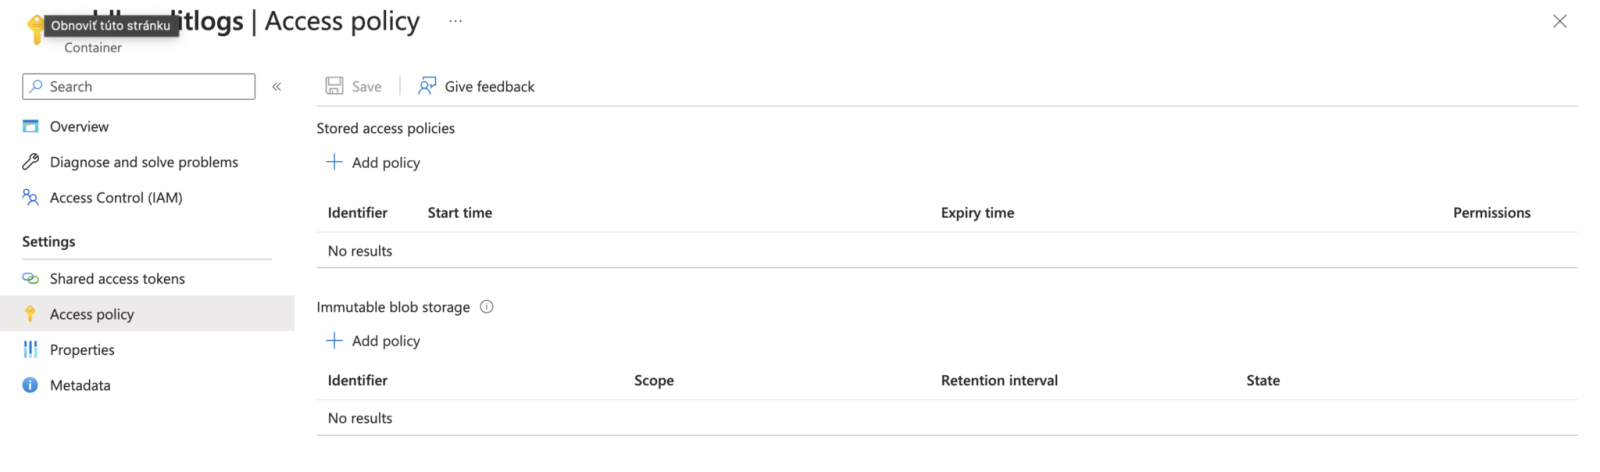Click the Access Control (IAM) people icon
Screen dimensions: 1600x472
31,198
